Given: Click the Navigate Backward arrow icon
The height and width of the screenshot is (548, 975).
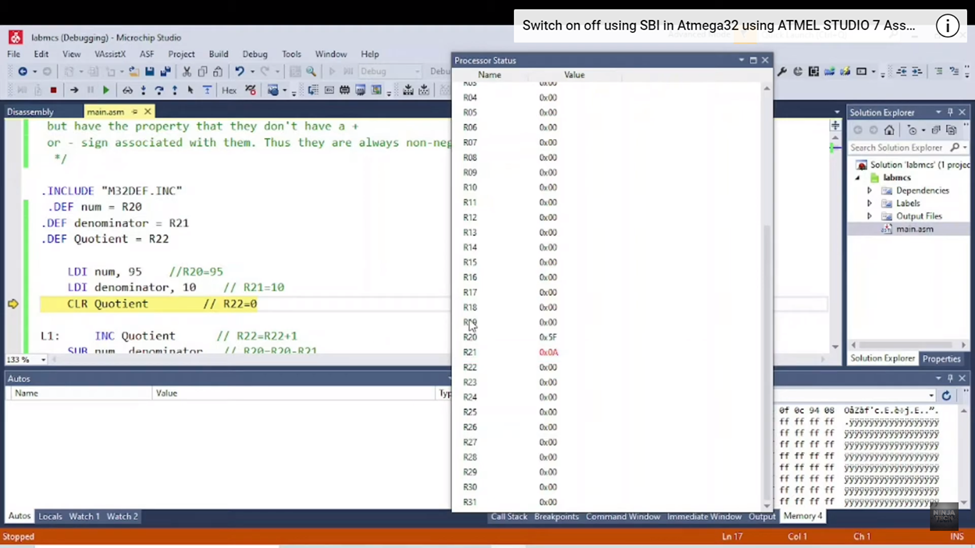Looking at the screenshot, I should (x=22, y=72).
